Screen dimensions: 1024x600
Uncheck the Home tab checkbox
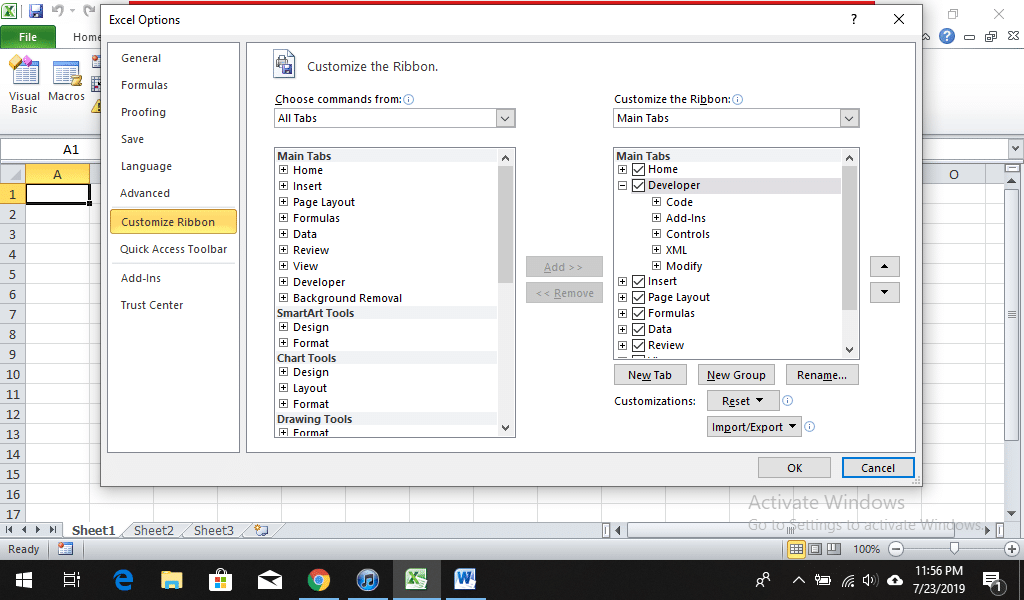[639, 170]
